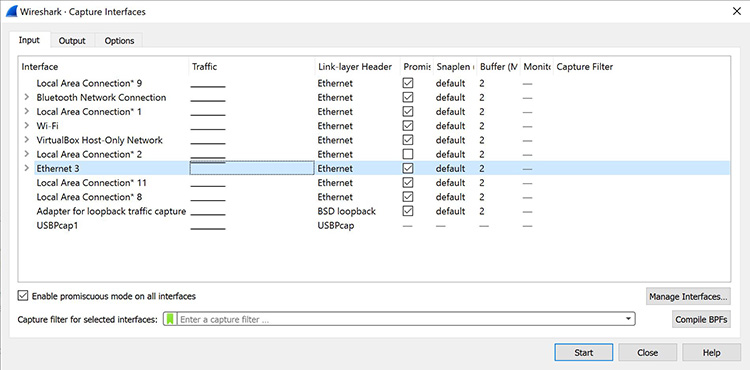Select Adapter for loopback traffic capture
The image size is (750, 370).
[x=111, y=211]
